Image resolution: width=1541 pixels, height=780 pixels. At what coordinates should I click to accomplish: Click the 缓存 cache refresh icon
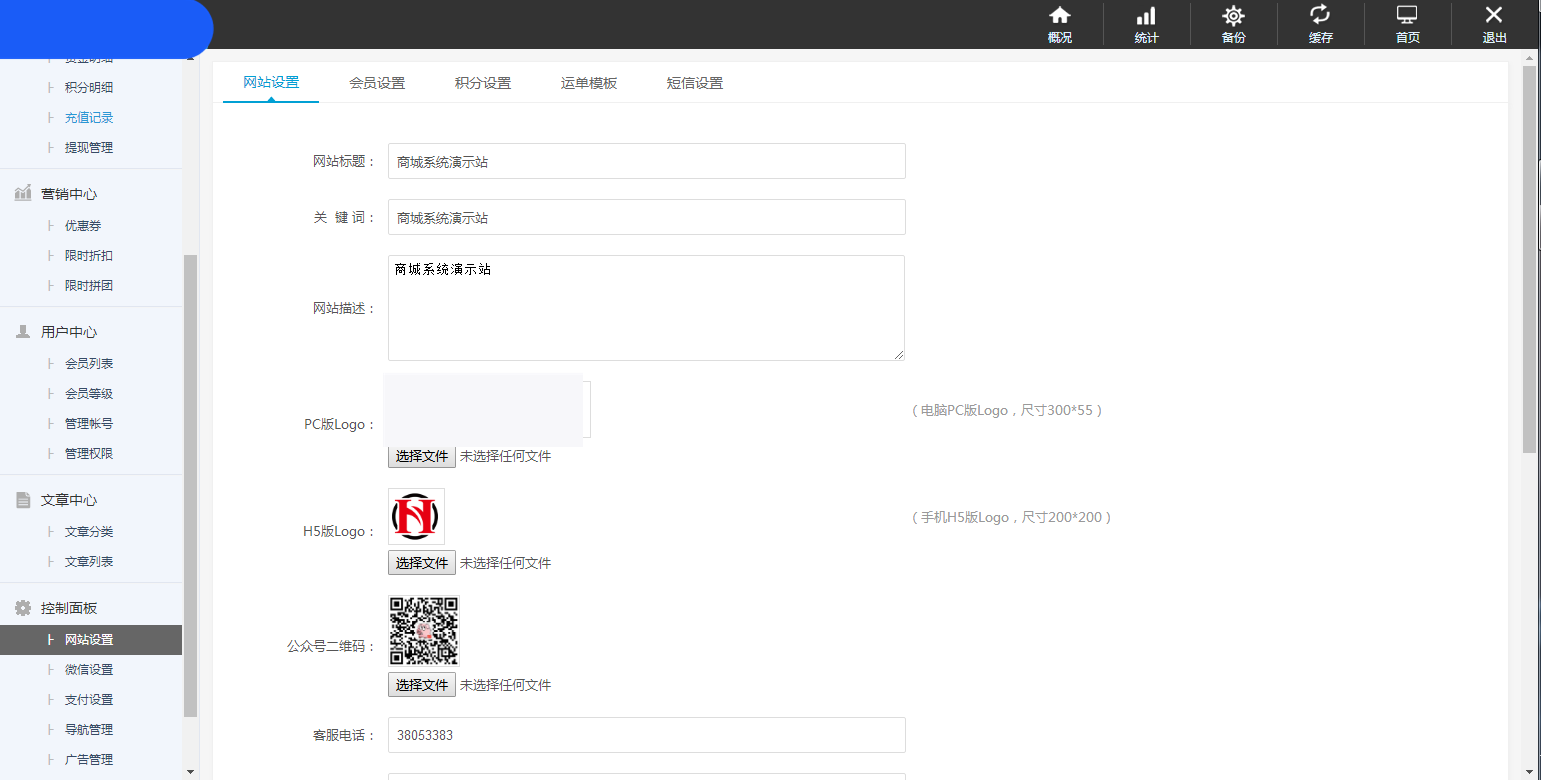click(1320, 22)
